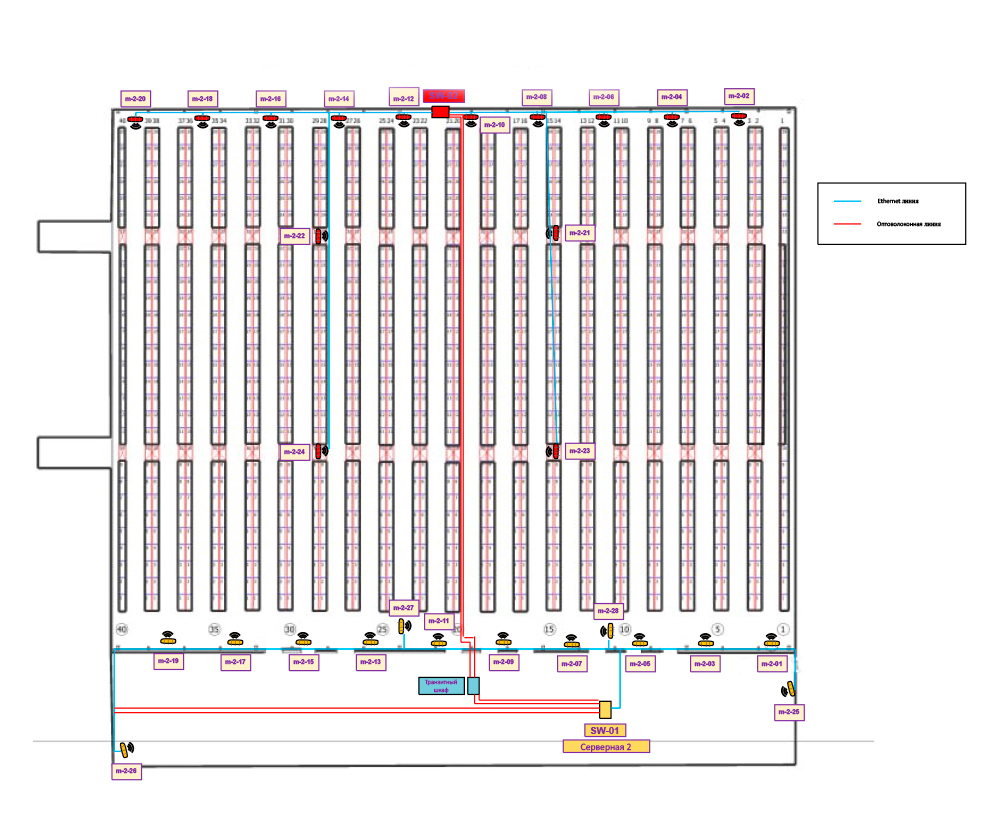Click the red SW-02 switch box at top
The image size is (1000, 826).
coord(440,111)
